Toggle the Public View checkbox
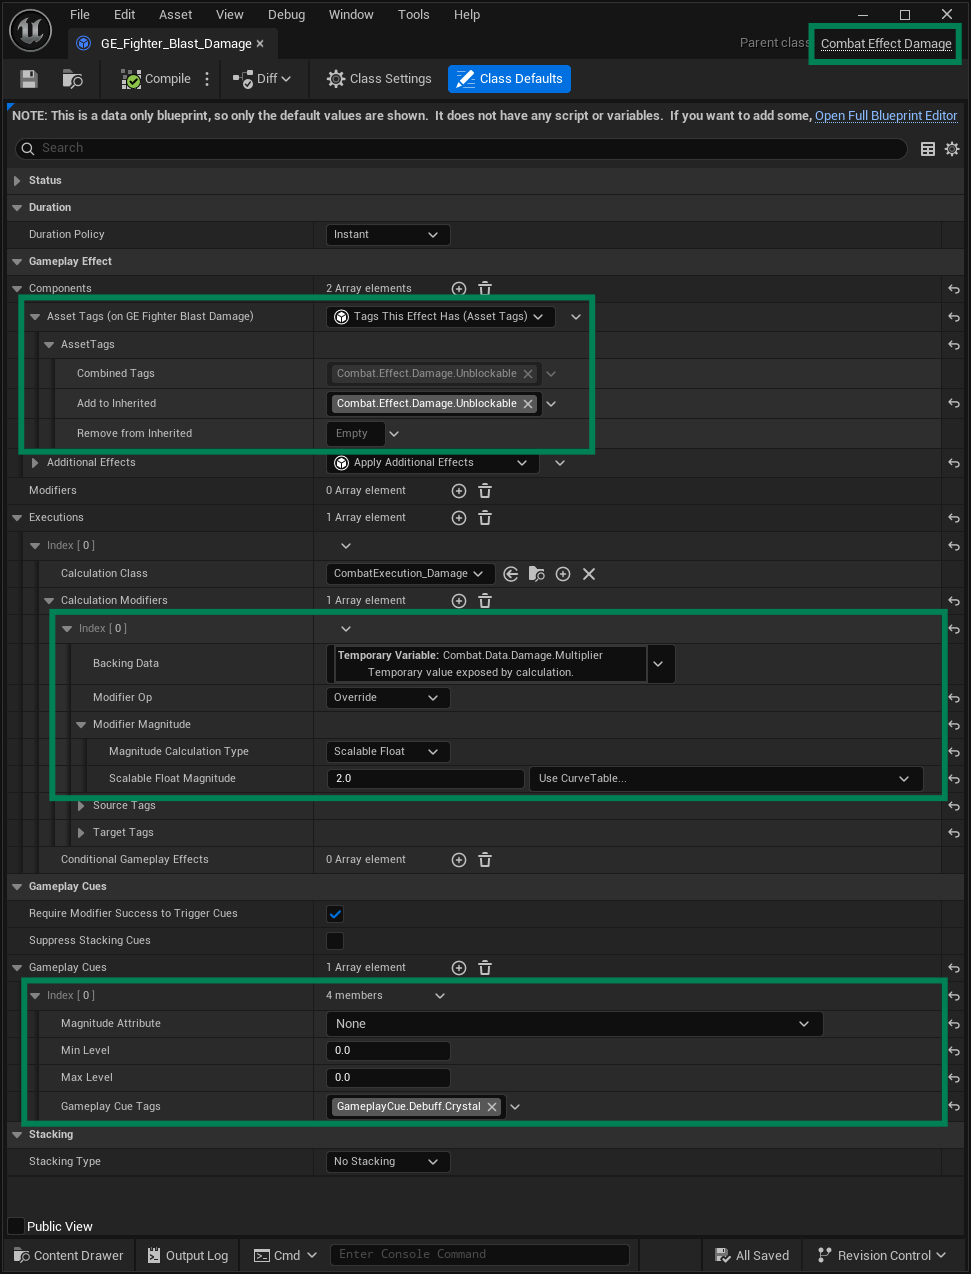 [x=16, y=1226]
